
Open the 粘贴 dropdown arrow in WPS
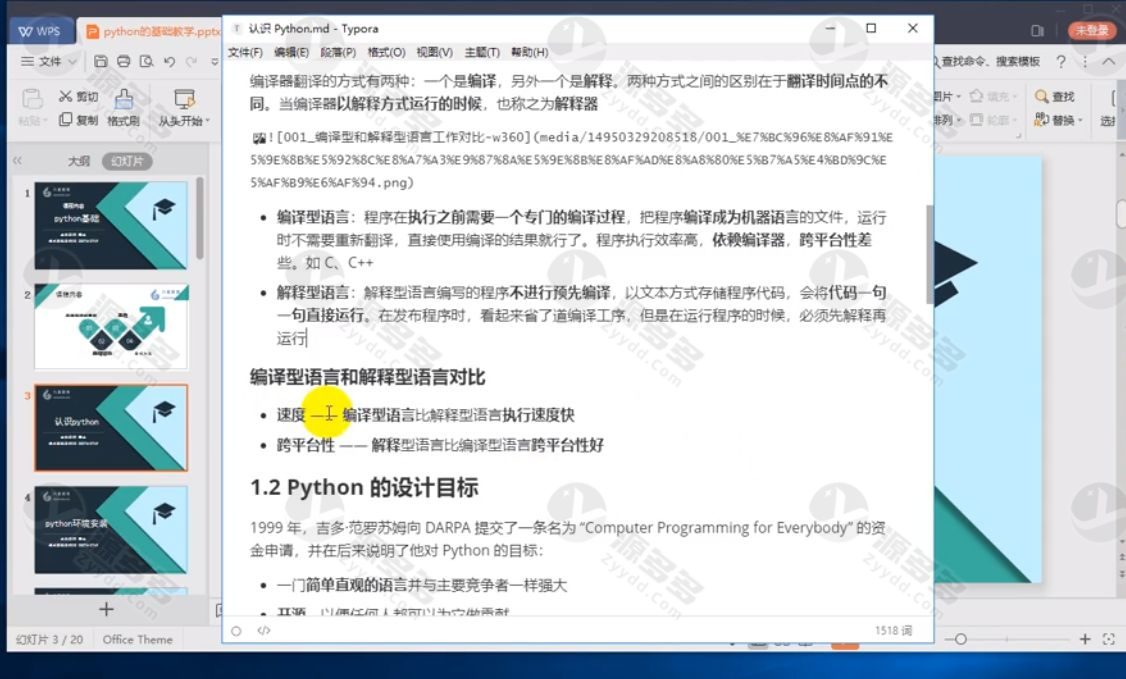click(x=44, y=121)
